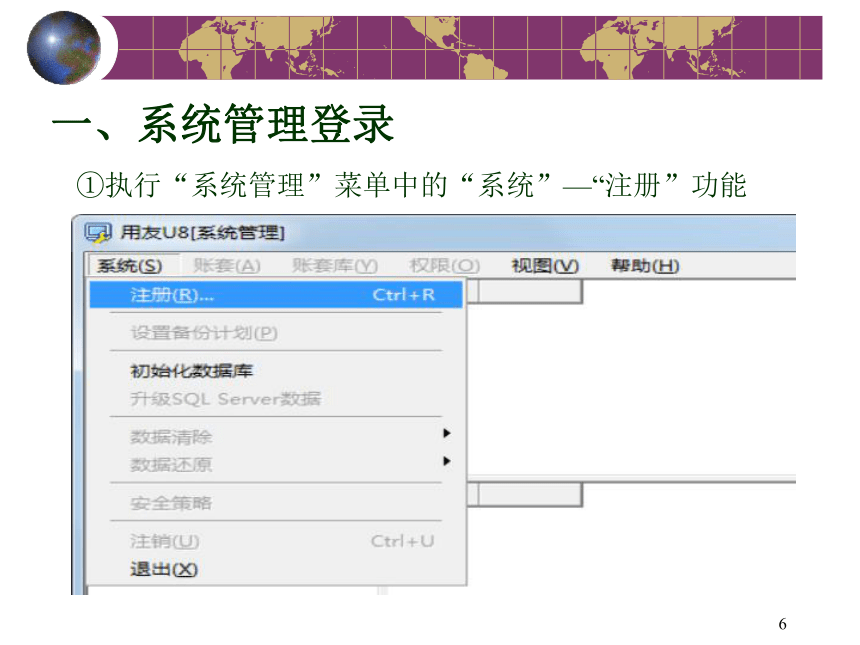The image size is (860, 645).
Task: Click the 用友U8 application icon in title bar
Action: click(98, 233)
